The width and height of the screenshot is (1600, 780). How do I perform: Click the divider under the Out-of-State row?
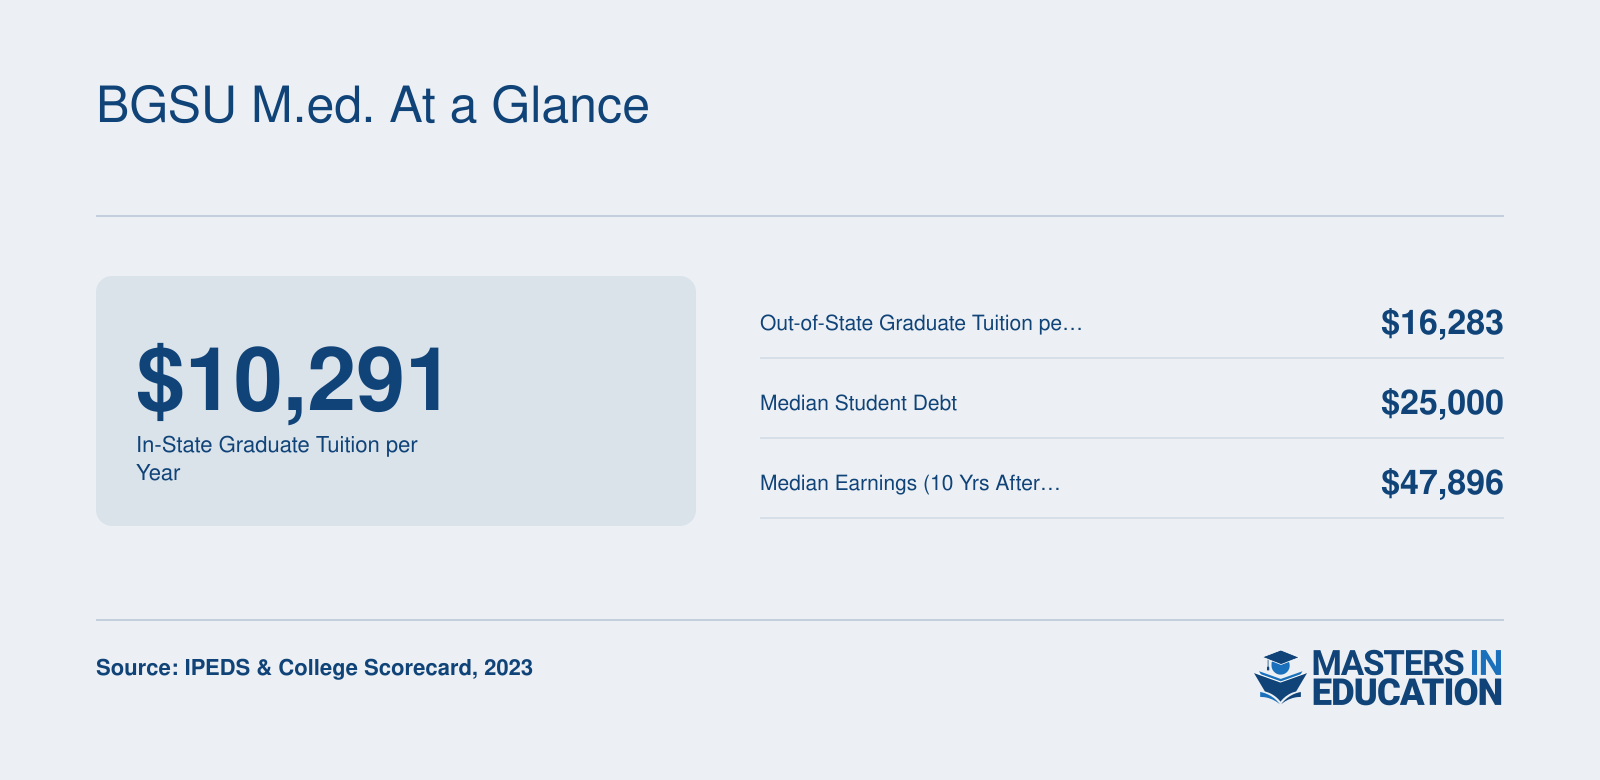1132,358
